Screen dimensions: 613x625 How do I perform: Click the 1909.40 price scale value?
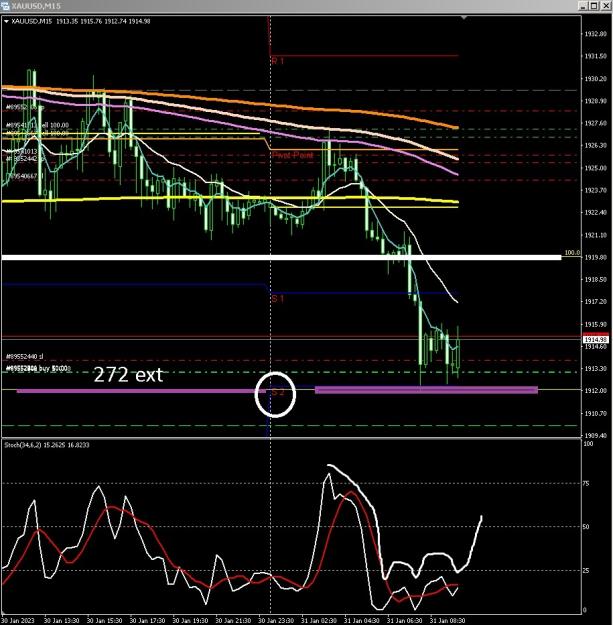[595, 436]
